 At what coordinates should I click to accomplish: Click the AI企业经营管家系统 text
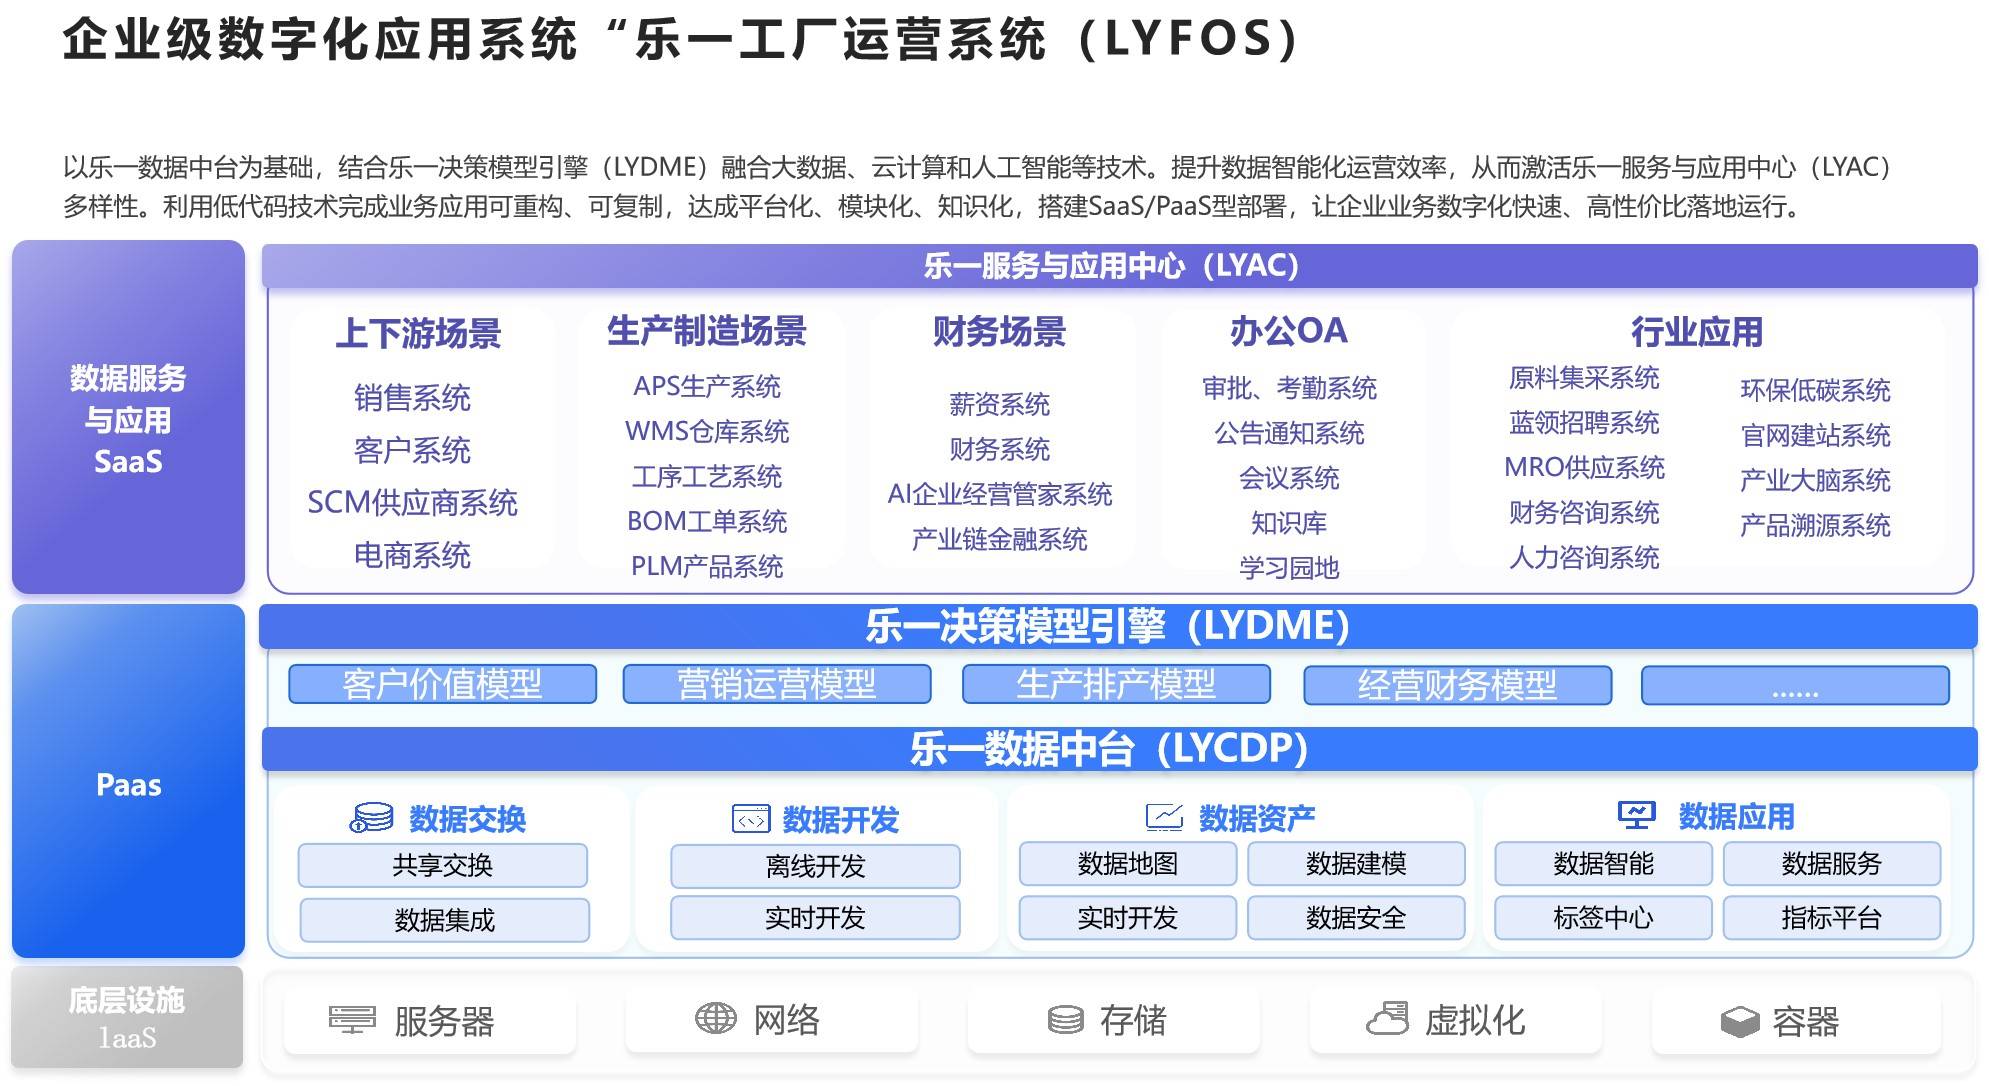(x=999, y=494)
